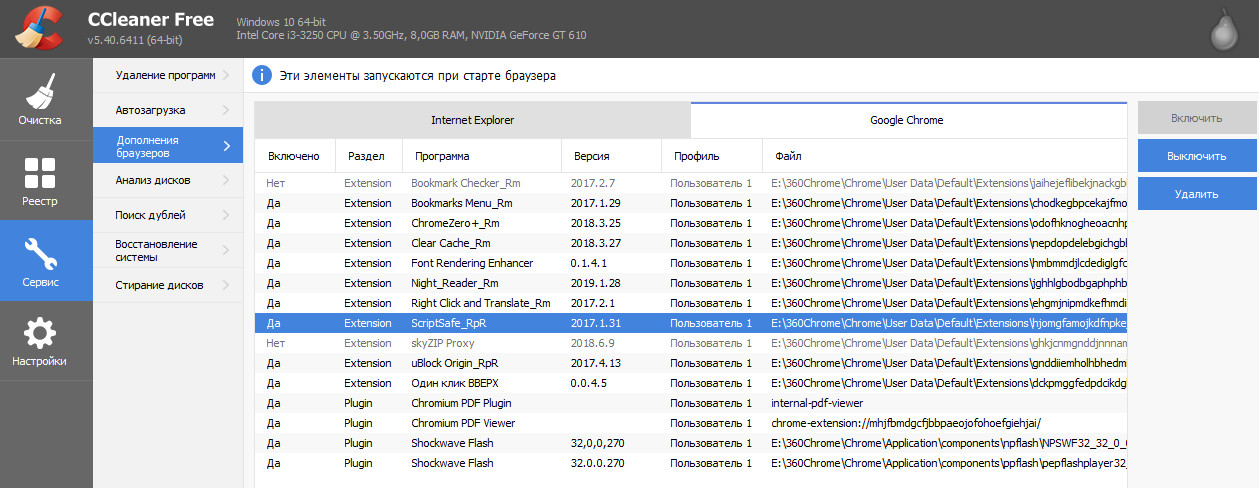Click version 2018.6.9 cell
The height and width of the screenshot is (488, 1259).
pos(593,343)
